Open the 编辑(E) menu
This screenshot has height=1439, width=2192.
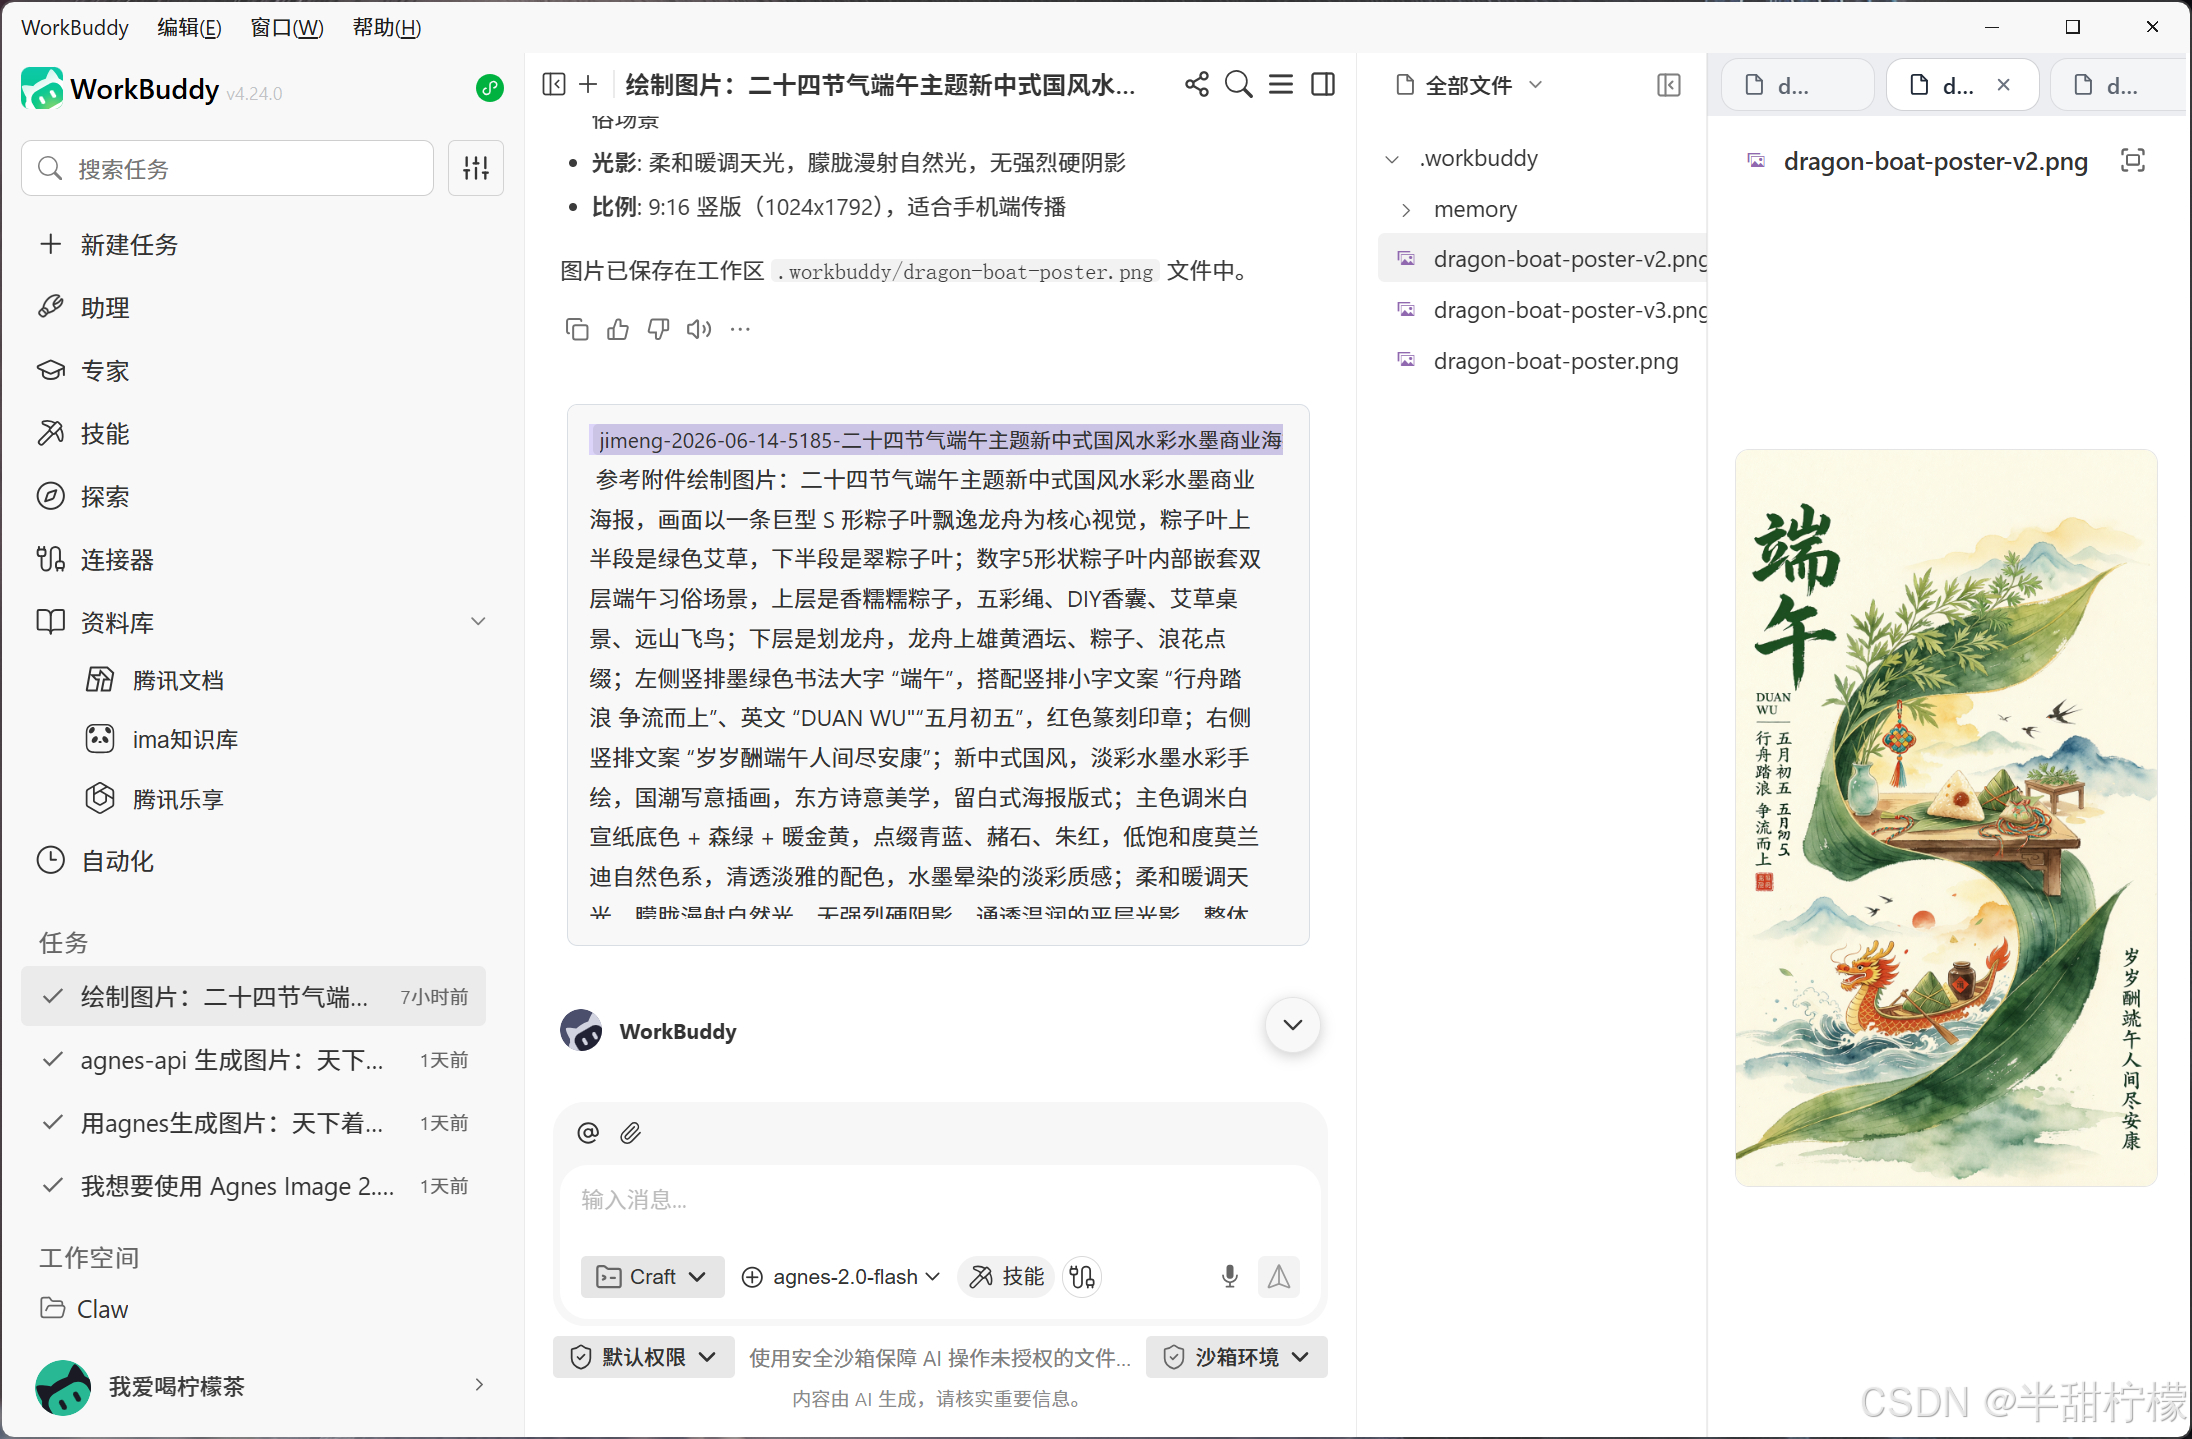click(x=190, y=27)
